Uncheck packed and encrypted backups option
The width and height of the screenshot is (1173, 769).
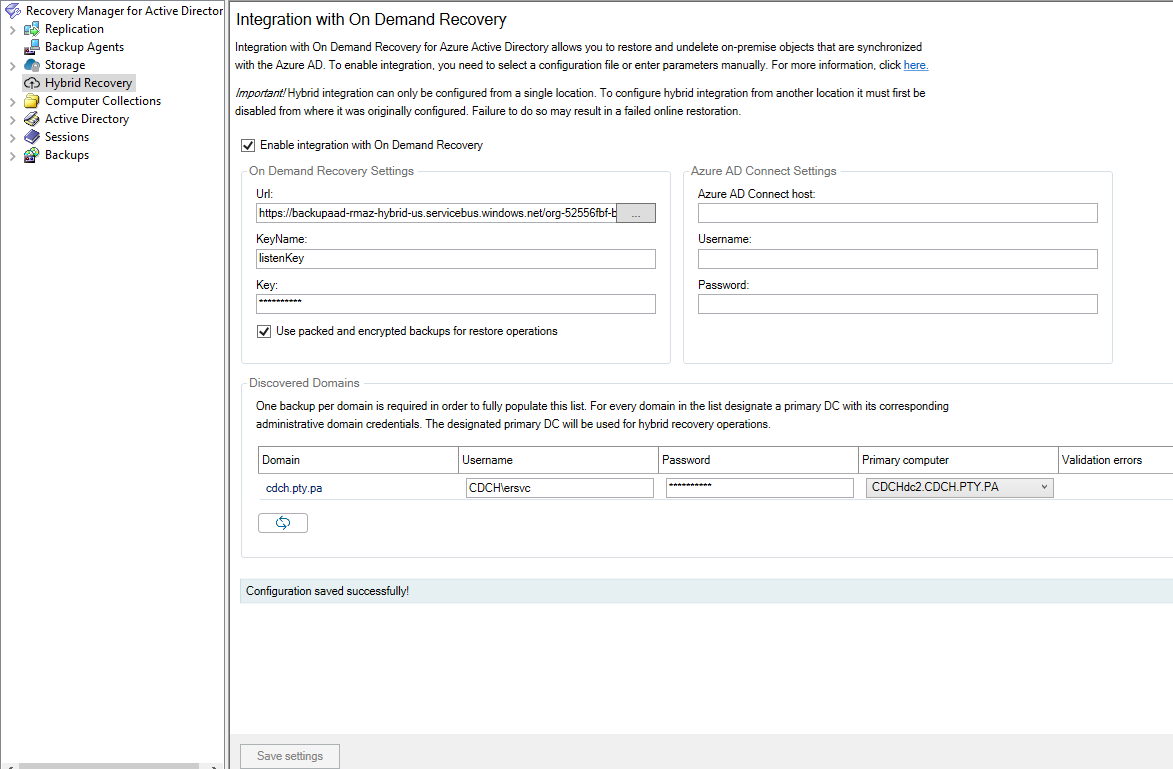[263, 331]
